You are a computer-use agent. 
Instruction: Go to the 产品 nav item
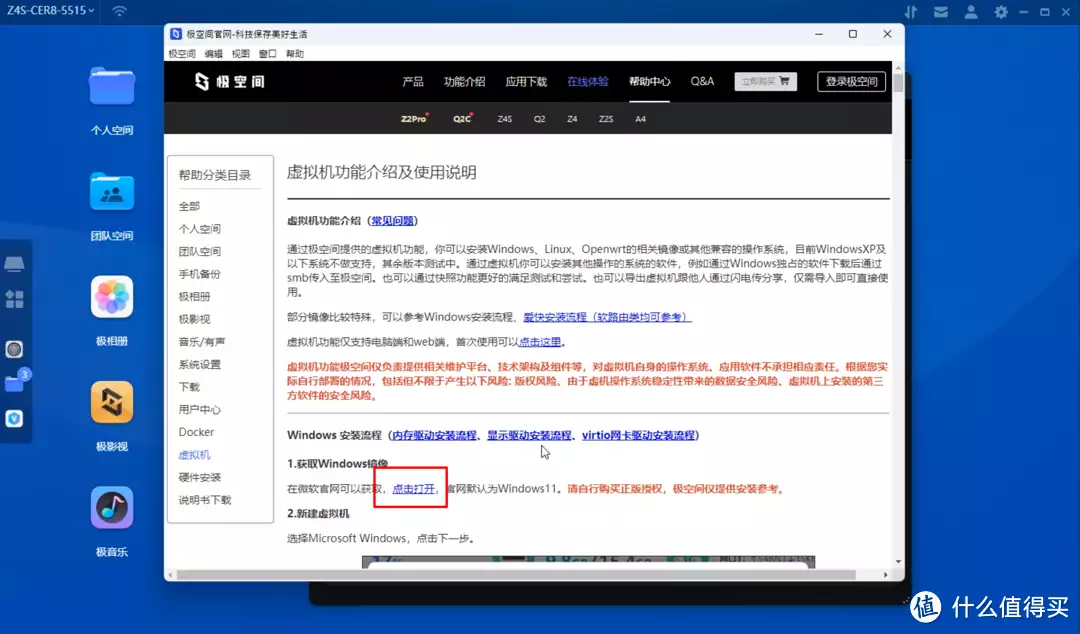[413, 81]
